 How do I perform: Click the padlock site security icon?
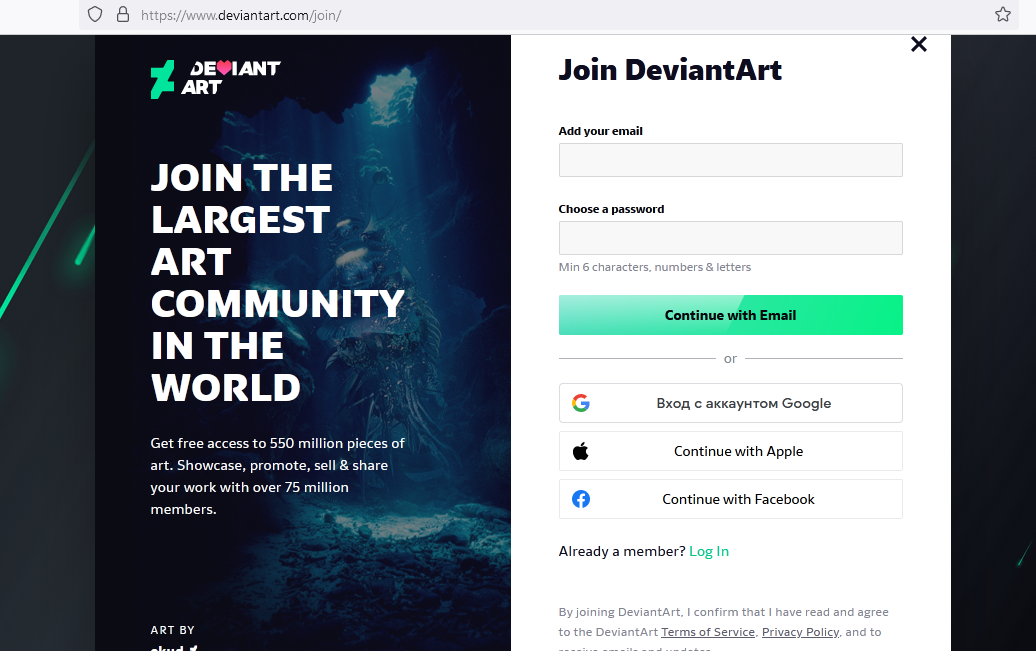pyautogui.click(x=123, y=15)
